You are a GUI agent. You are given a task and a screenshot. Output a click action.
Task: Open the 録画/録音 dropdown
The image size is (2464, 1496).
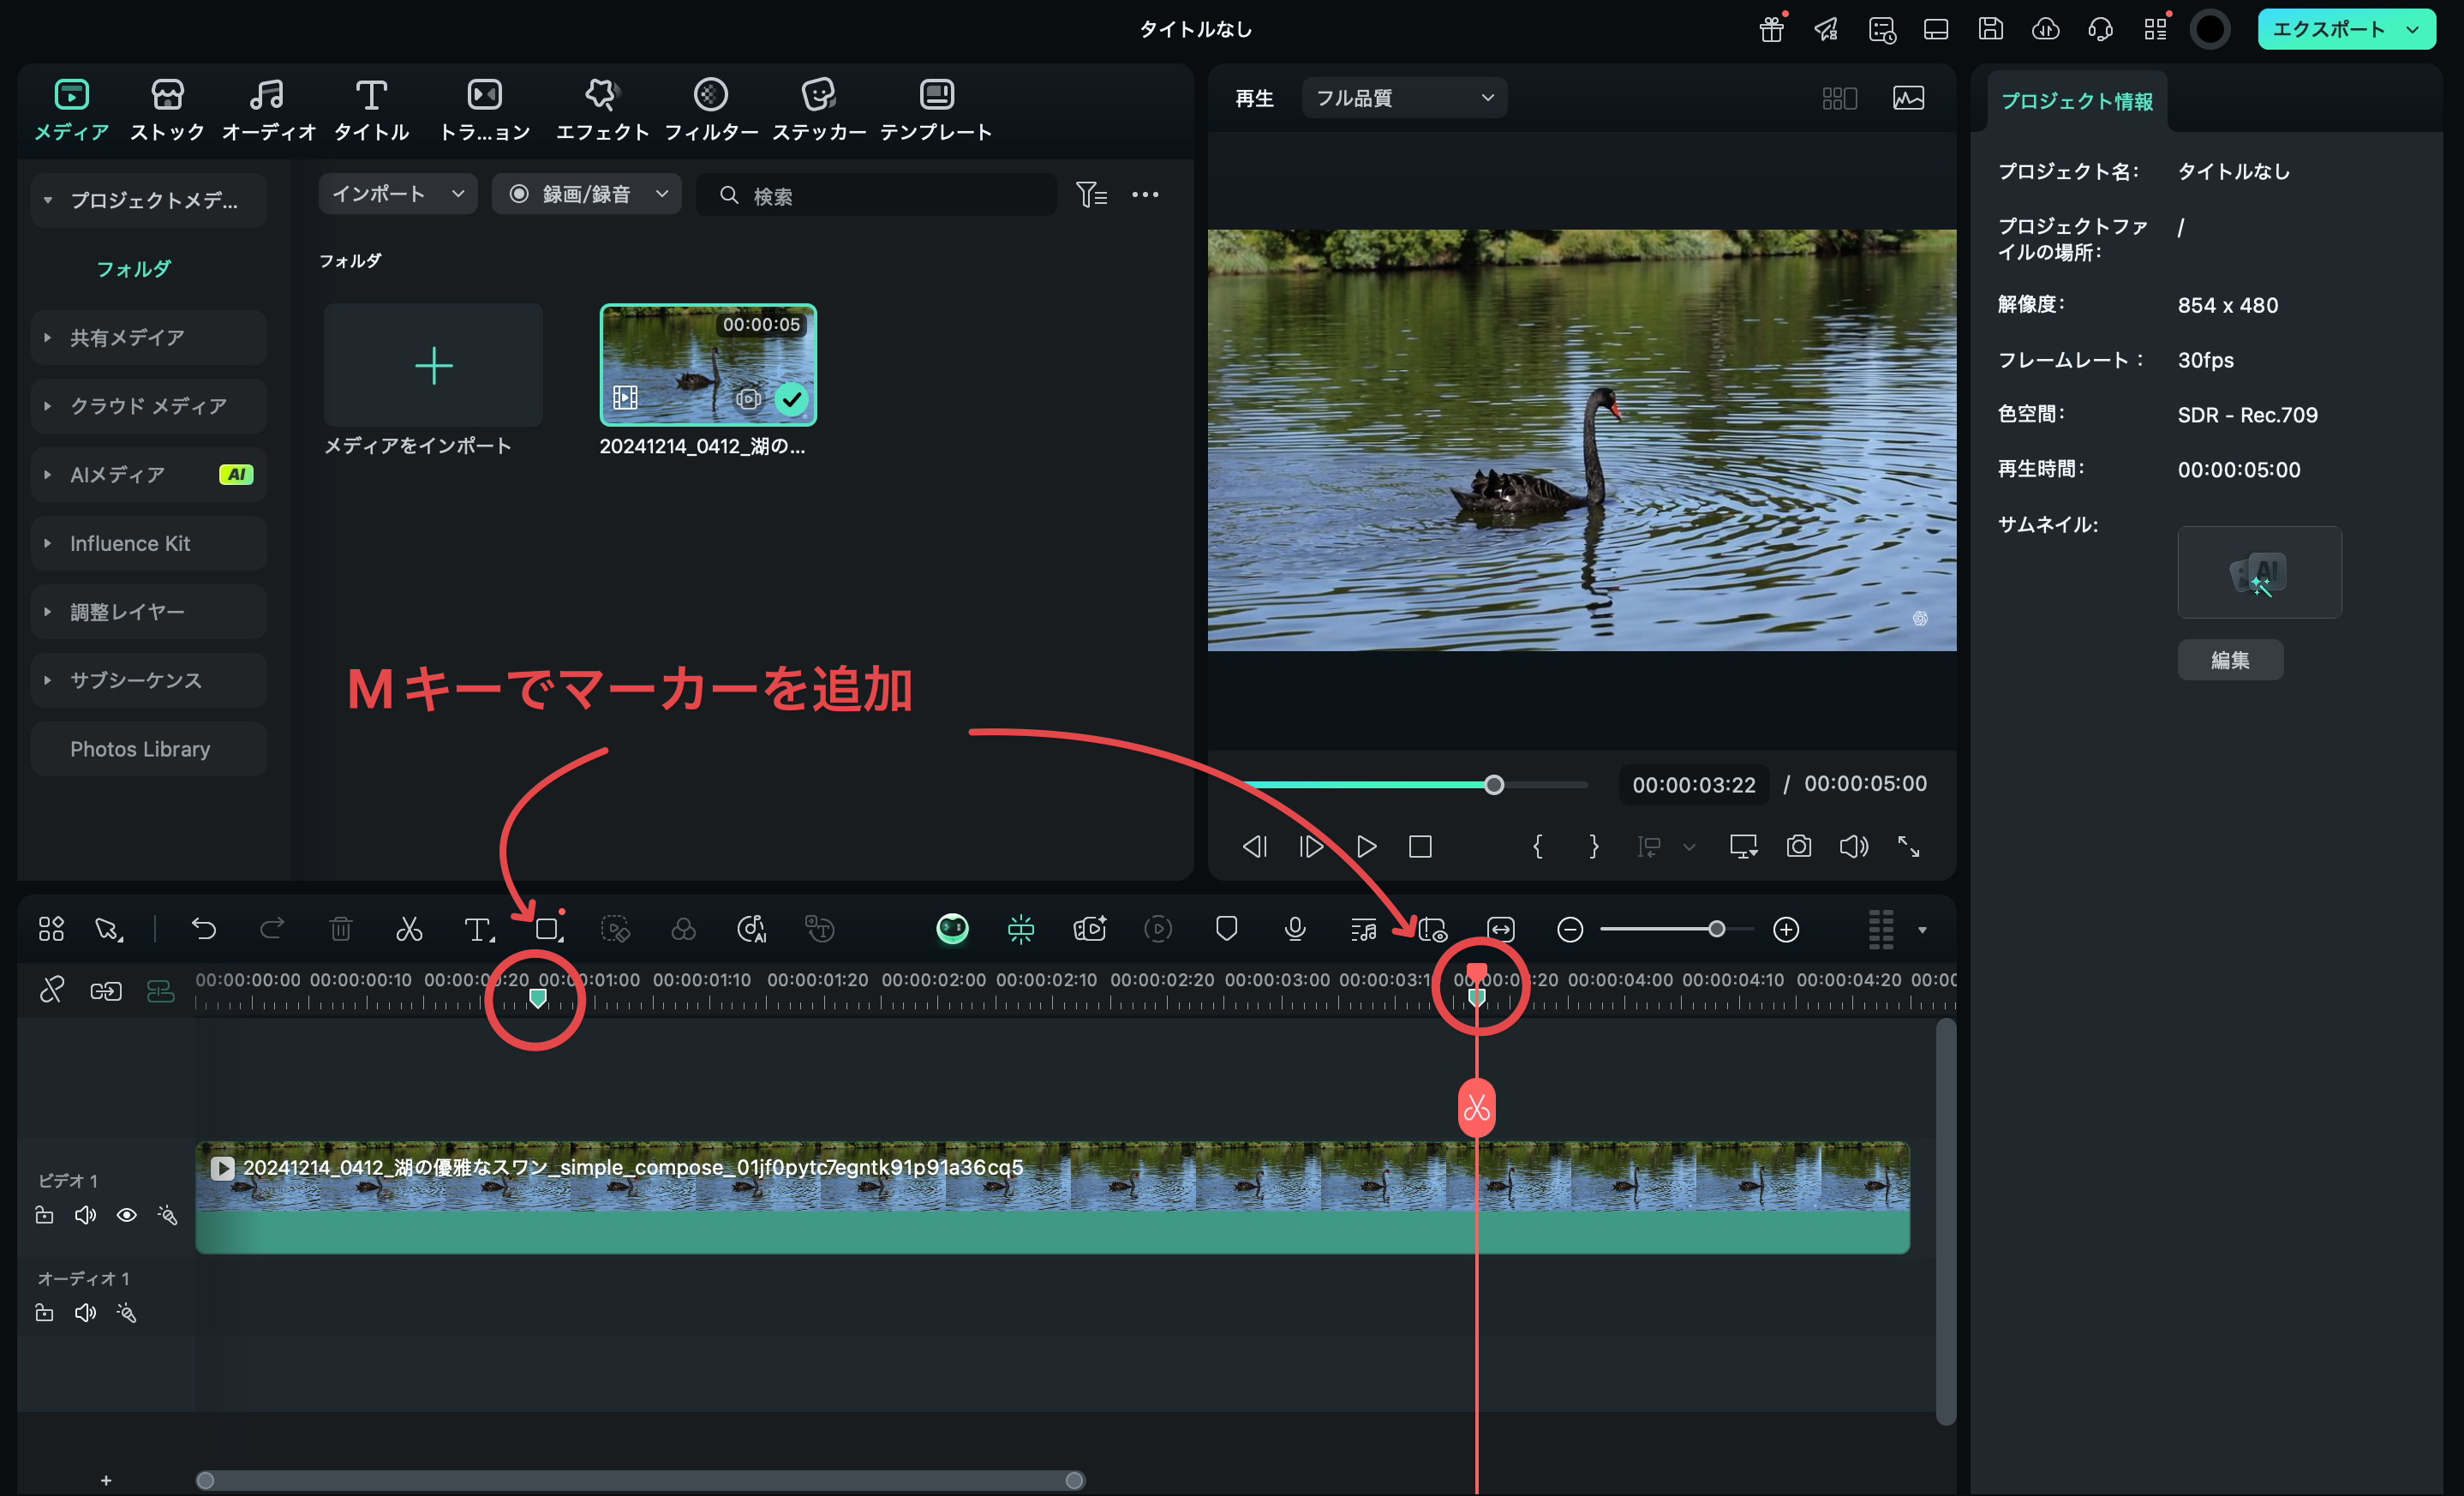586,194
